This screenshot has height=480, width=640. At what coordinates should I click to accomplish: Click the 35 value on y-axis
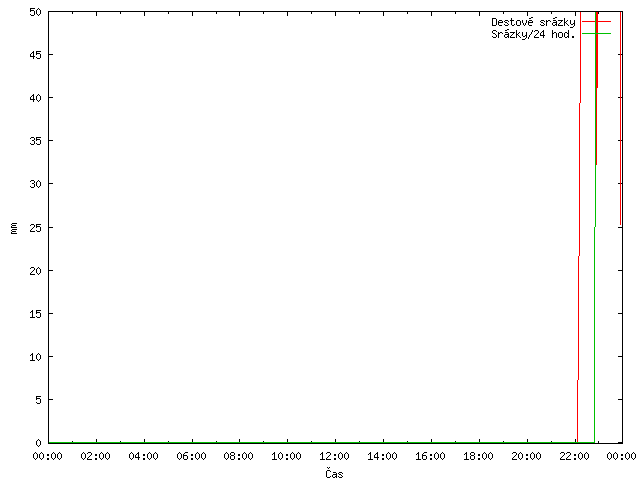[36, 141]
